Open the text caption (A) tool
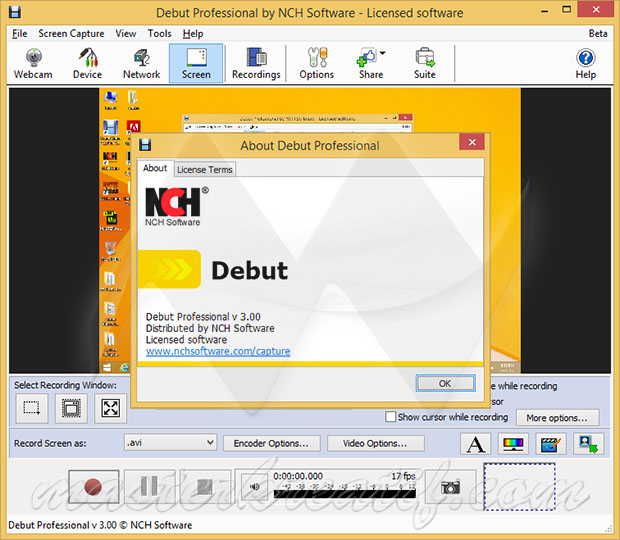The width and height of the screenshot is (620, 540). point(476,444)
